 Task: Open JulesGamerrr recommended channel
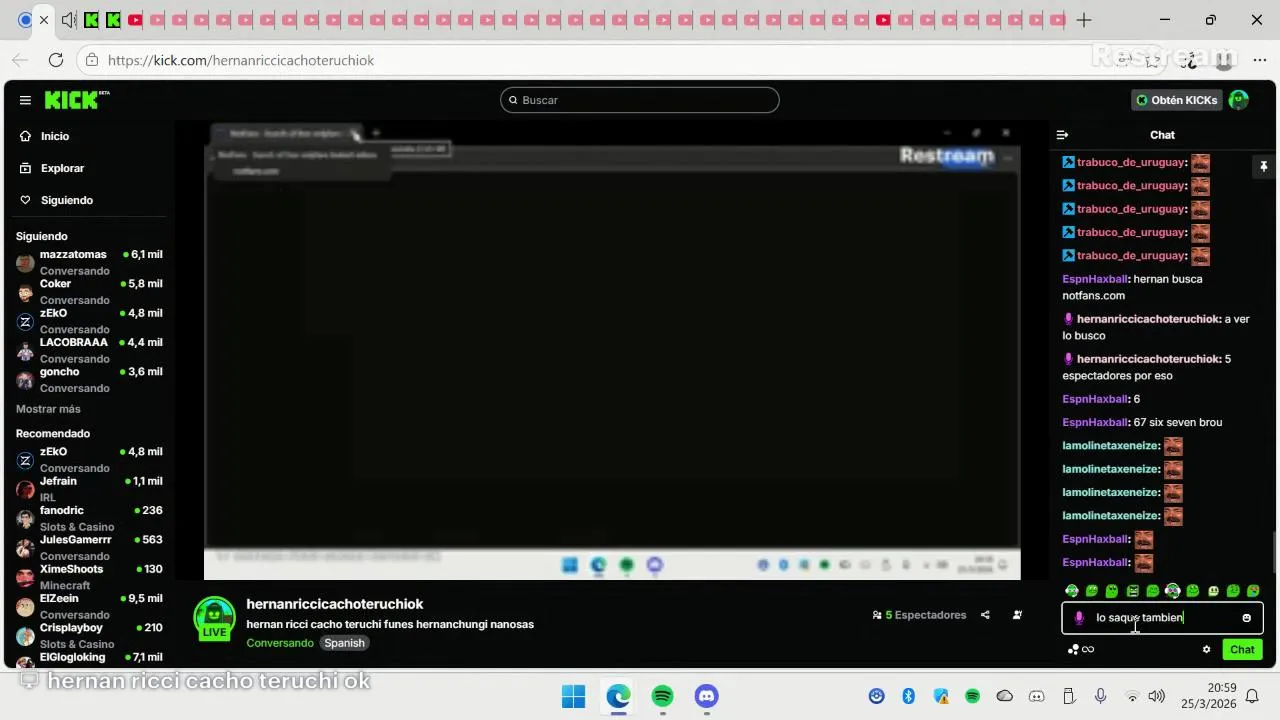coord(89,547)
